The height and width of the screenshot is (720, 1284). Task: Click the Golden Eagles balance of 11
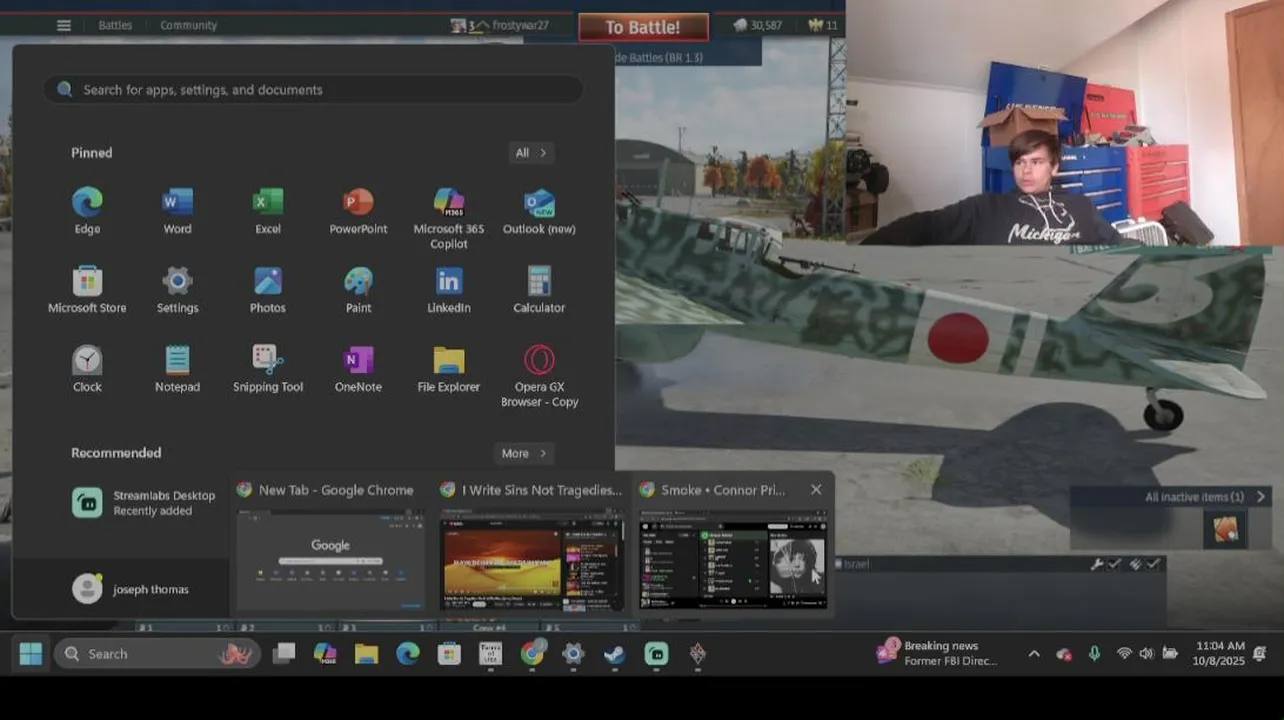coord(822,25)
